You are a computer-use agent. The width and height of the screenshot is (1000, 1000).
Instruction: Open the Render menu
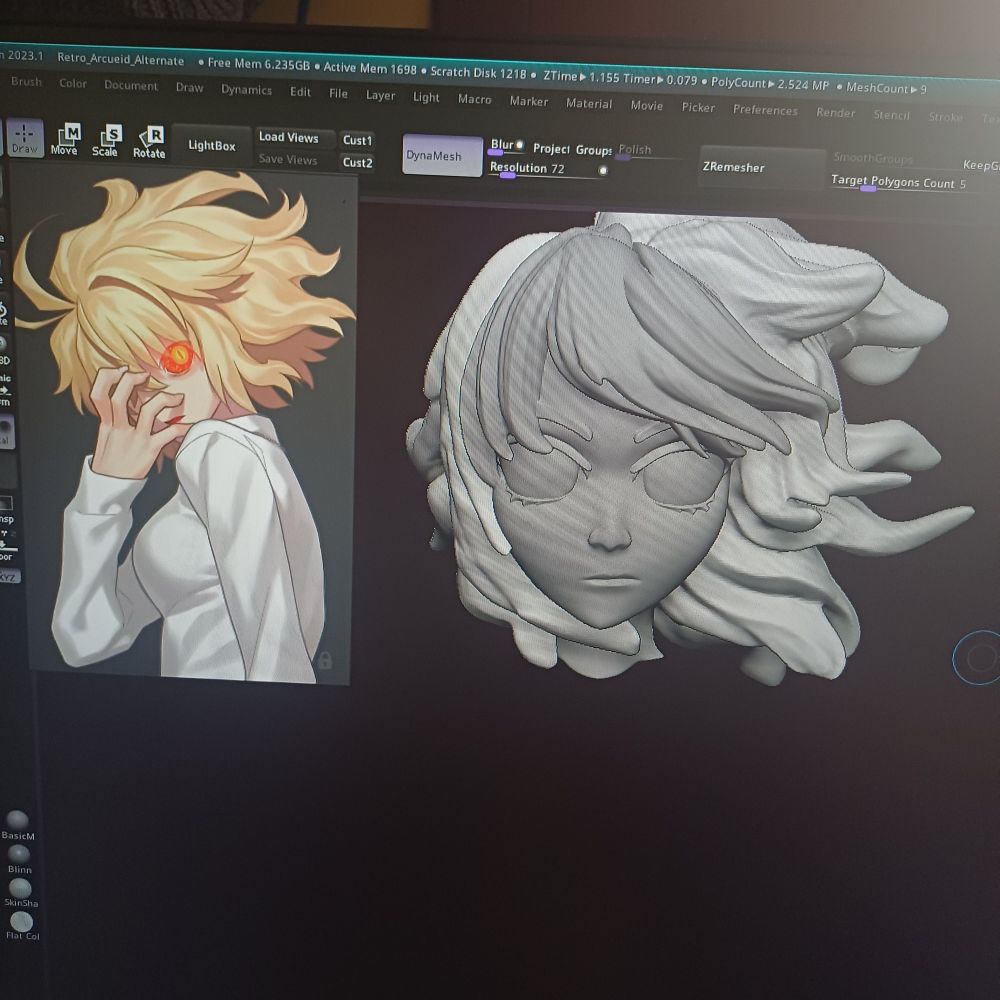835,113
